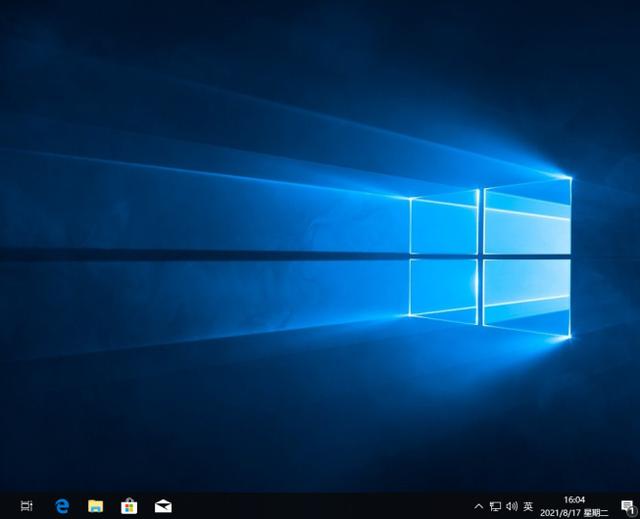Click lower-left pane of wallpaper Windows logo
This screenshot has width=640, height=519.
(444, 288)
